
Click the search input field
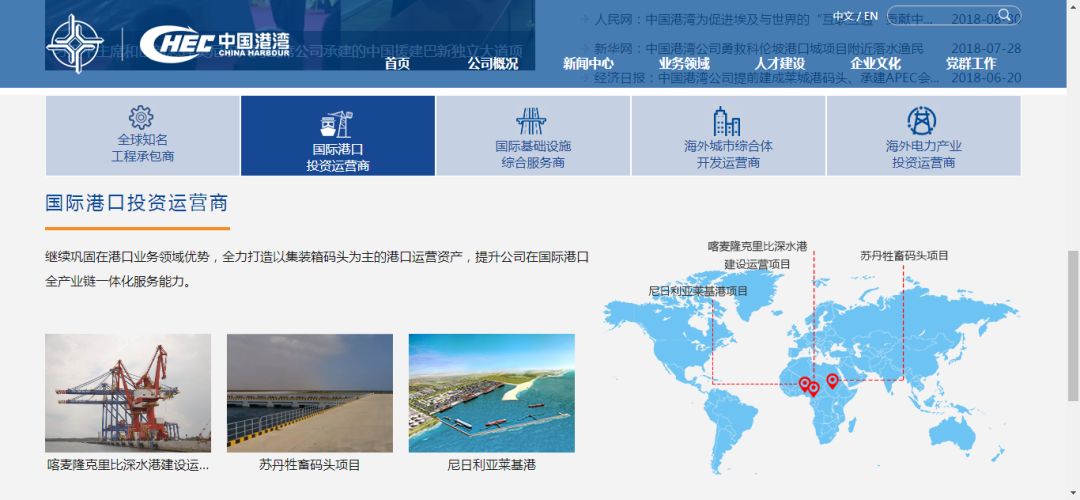click(x=940, y=17)
